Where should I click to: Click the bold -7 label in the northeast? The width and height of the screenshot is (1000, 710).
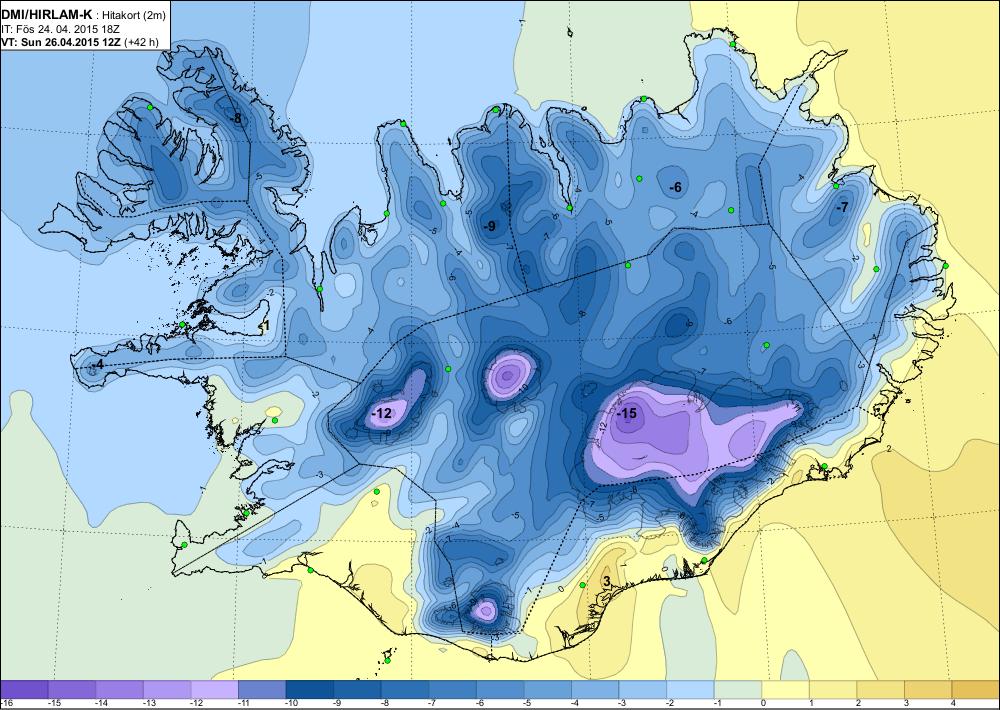842,207
